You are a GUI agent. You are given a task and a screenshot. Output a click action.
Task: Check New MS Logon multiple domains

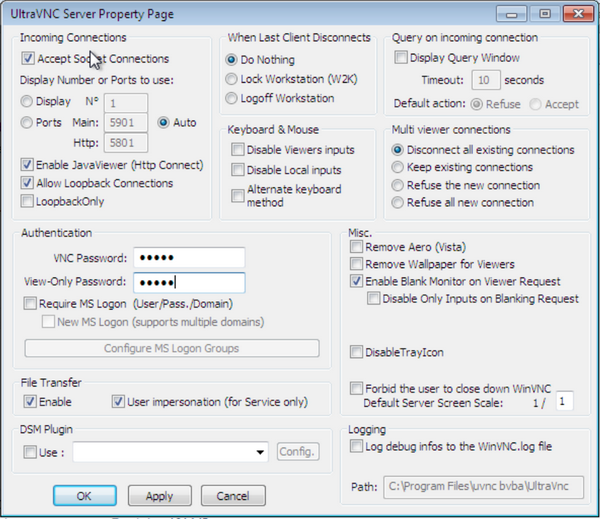48,322
